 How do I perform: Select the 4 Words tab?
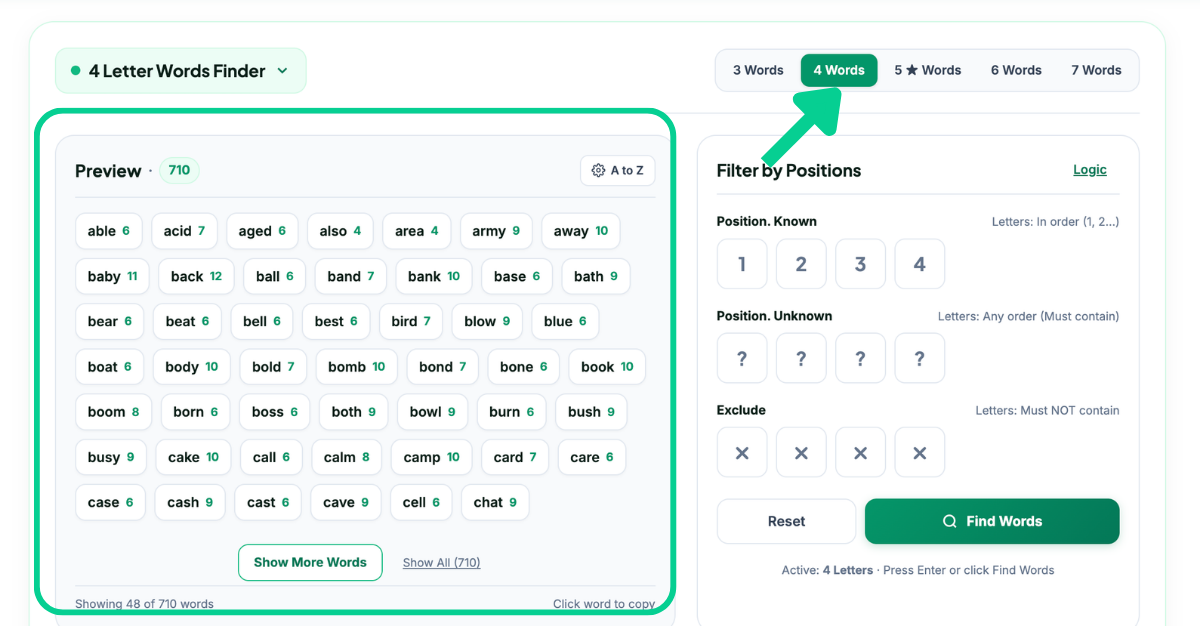(839, 70)
